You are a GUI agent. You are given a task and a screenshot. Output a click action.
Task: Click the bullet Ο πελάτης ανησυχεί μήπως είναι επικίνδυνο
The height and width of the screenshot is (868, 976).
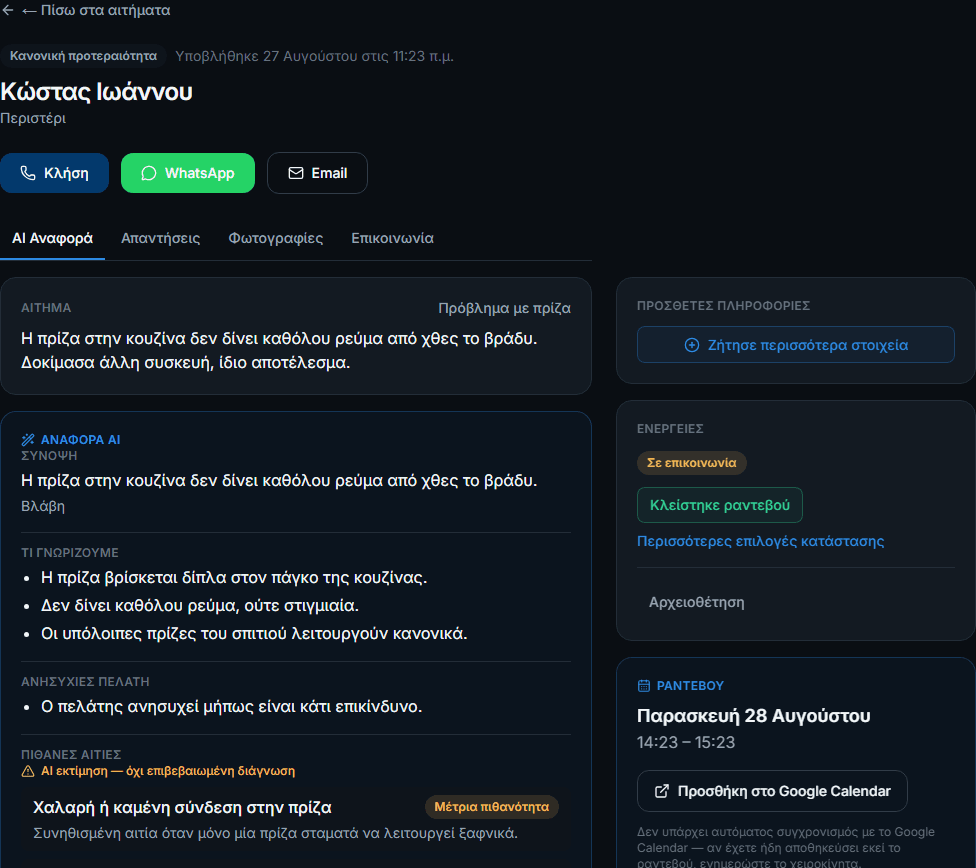click(x=232, y=707)
